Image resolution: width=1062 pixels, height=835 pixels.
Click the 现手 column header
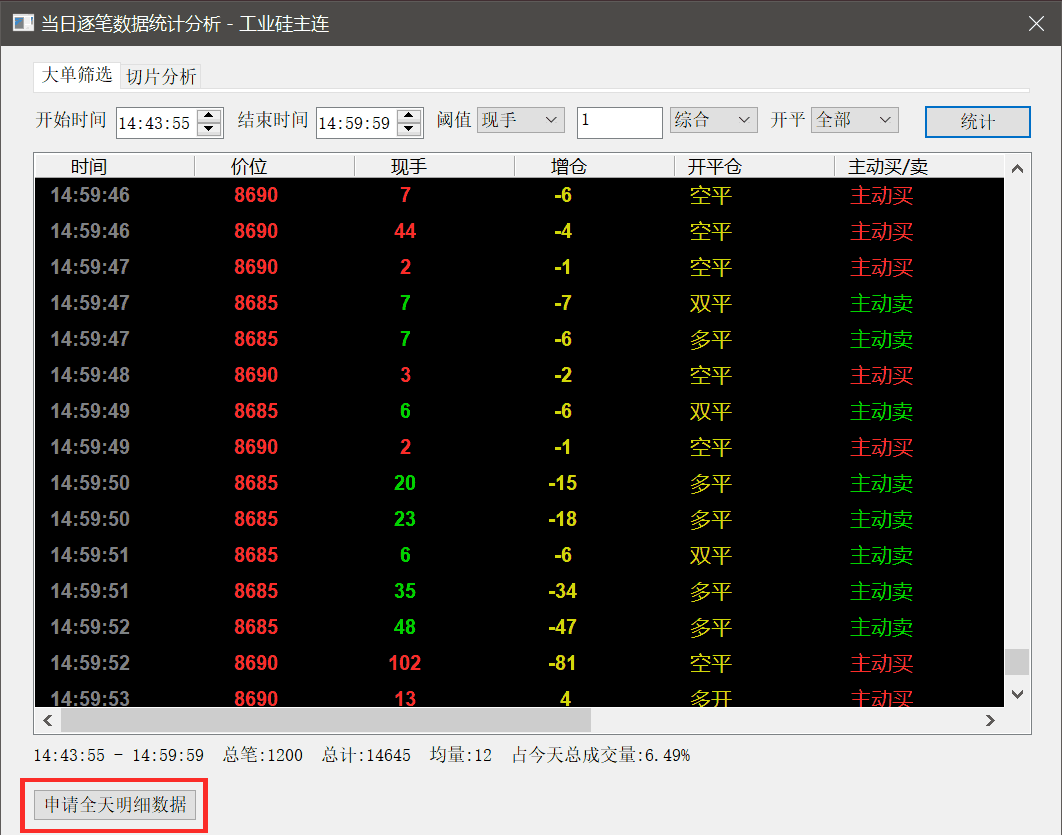409,166
